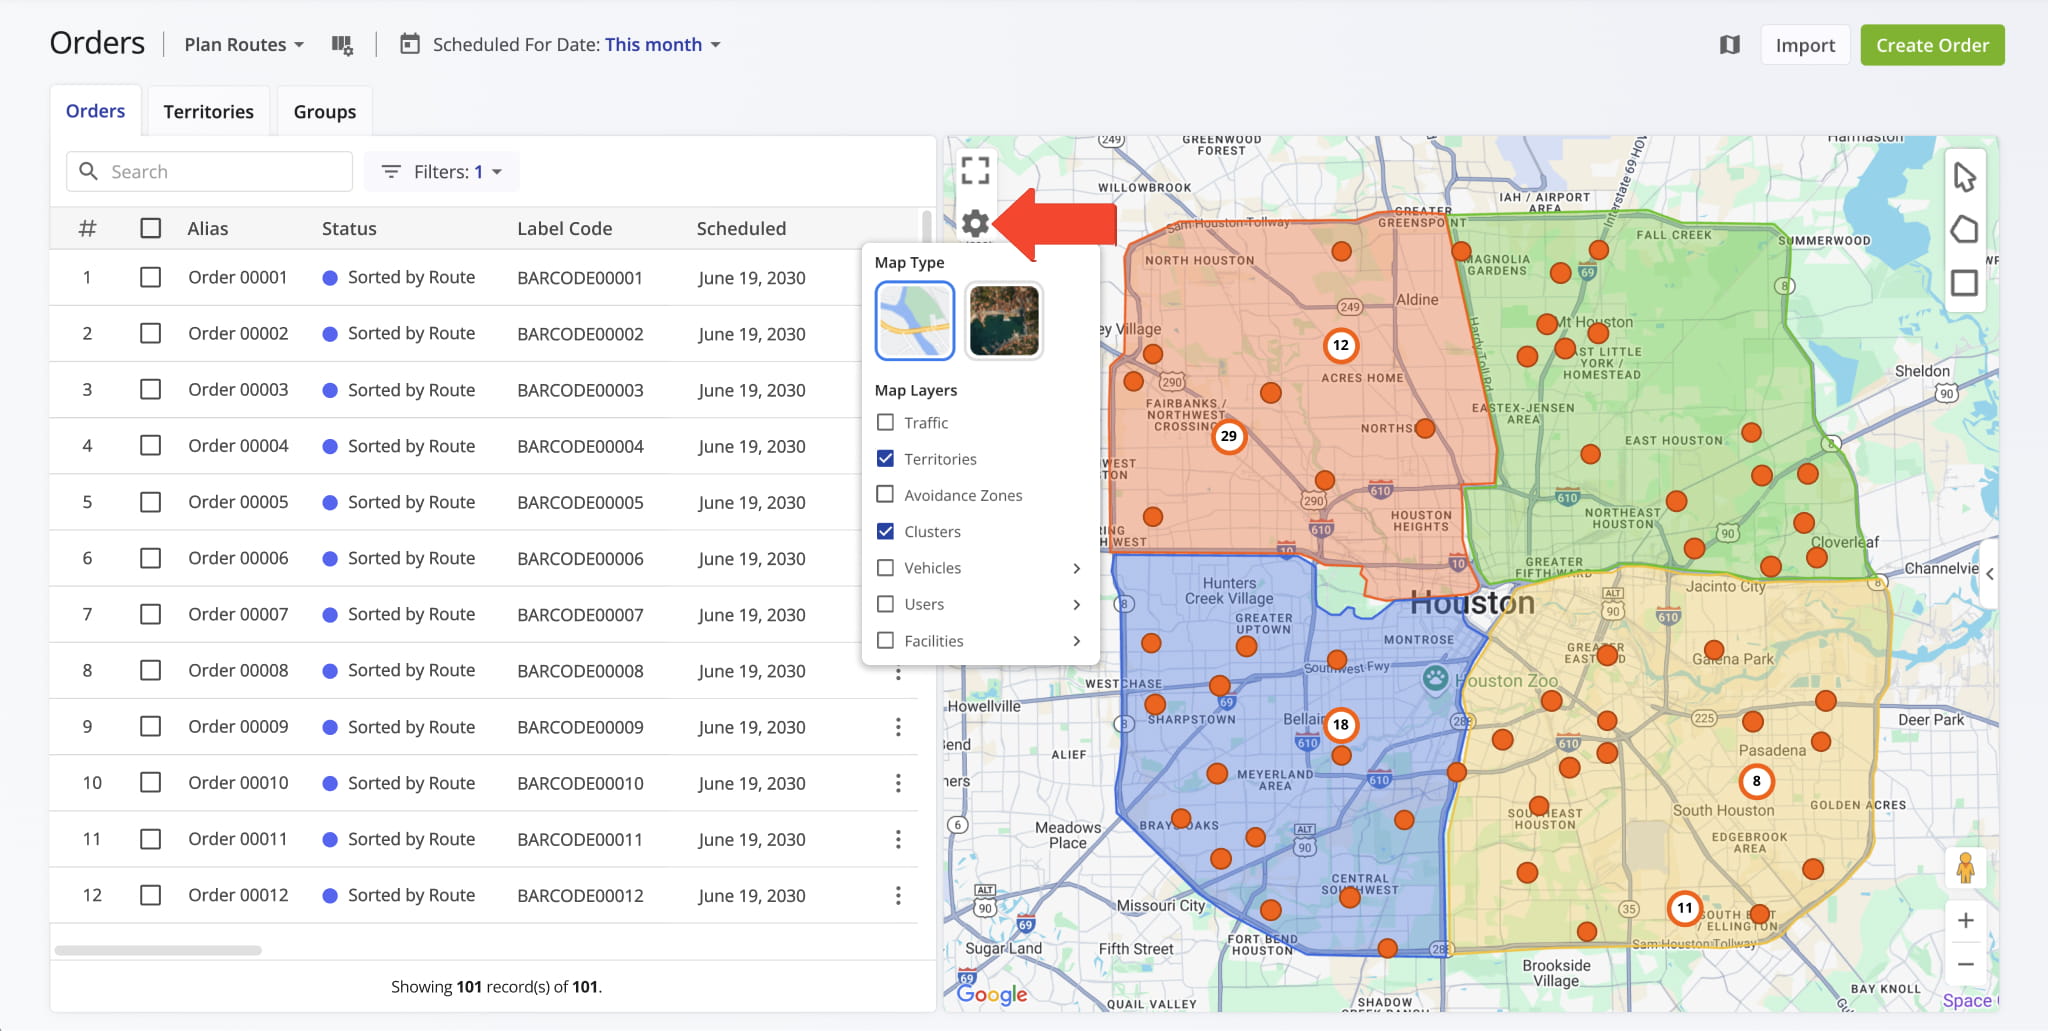Click the Order 00003 alias text
This screenshot has height=1031, width=2048.
tap(238, 389)
